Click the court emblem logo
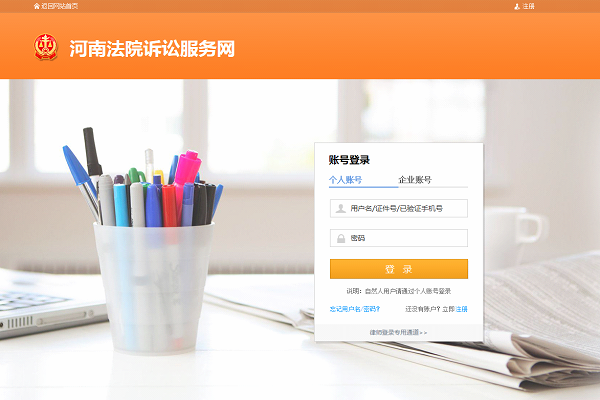 46,47
